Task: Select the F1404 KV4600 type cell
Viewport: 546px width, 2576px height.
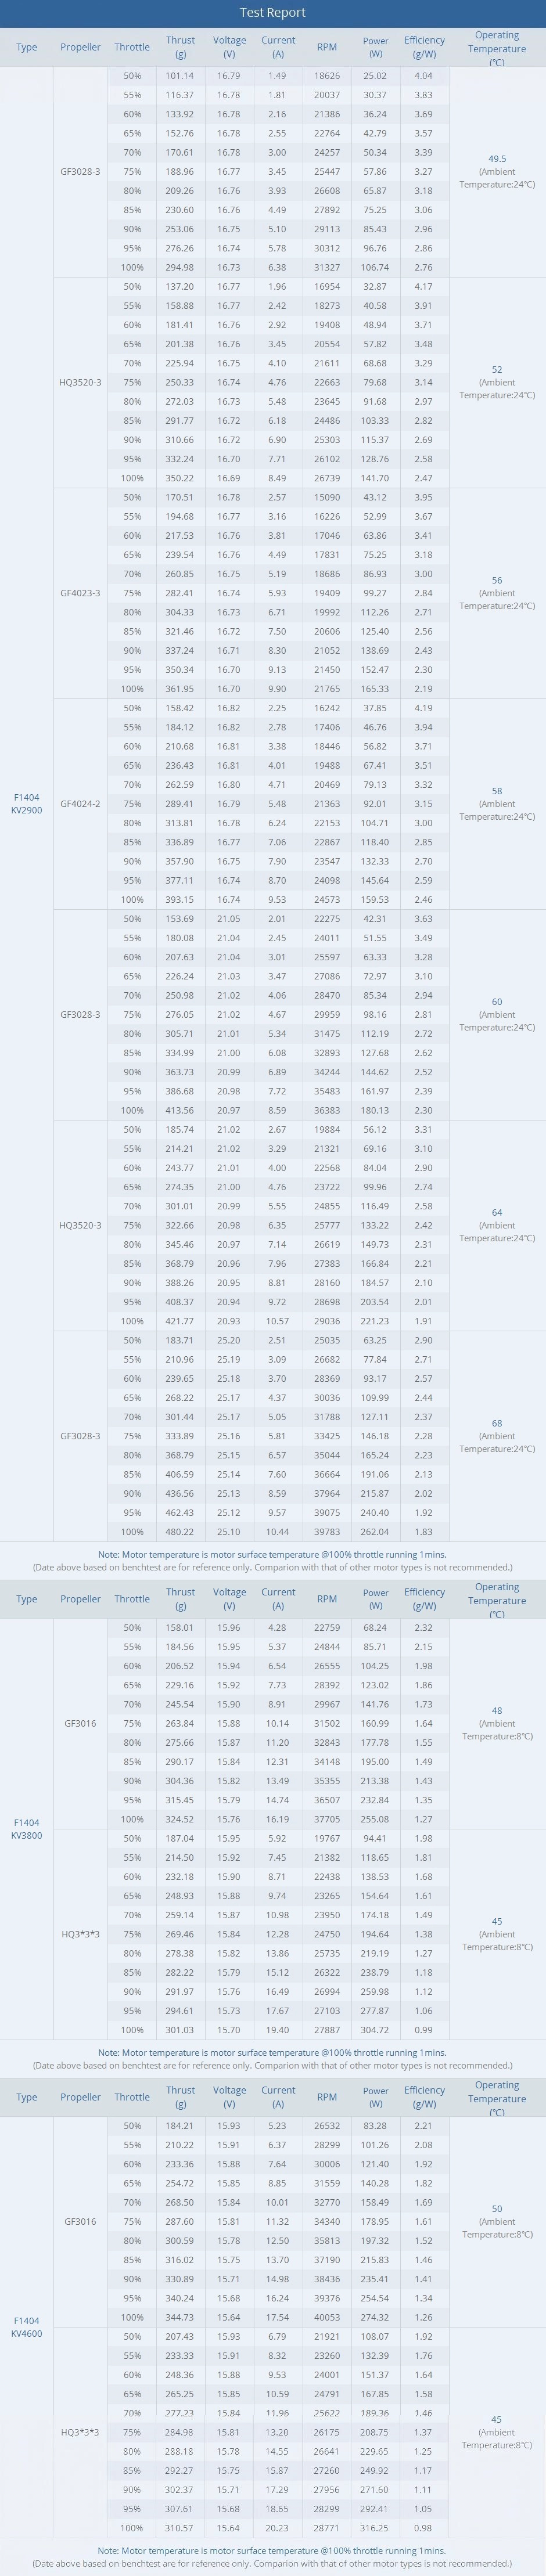Action: (27, 2326)
